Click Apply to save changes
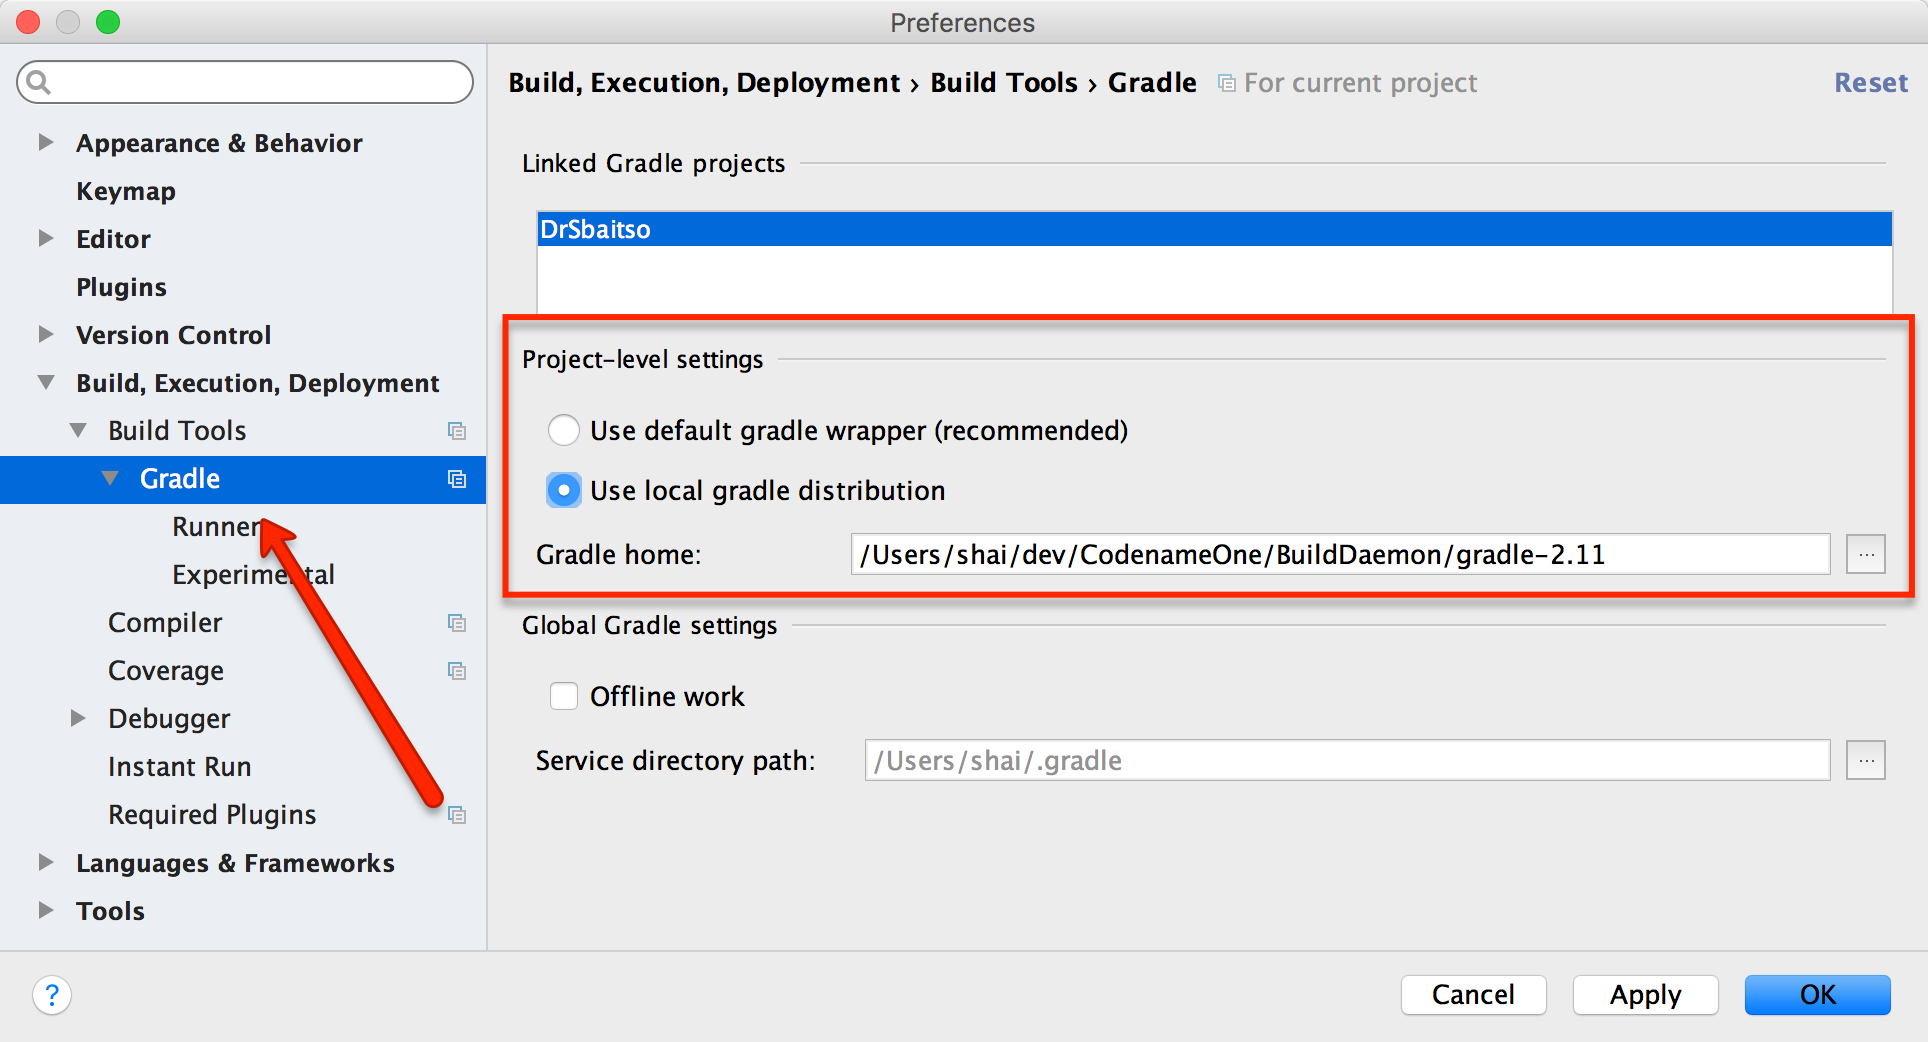 [1645, 995]
